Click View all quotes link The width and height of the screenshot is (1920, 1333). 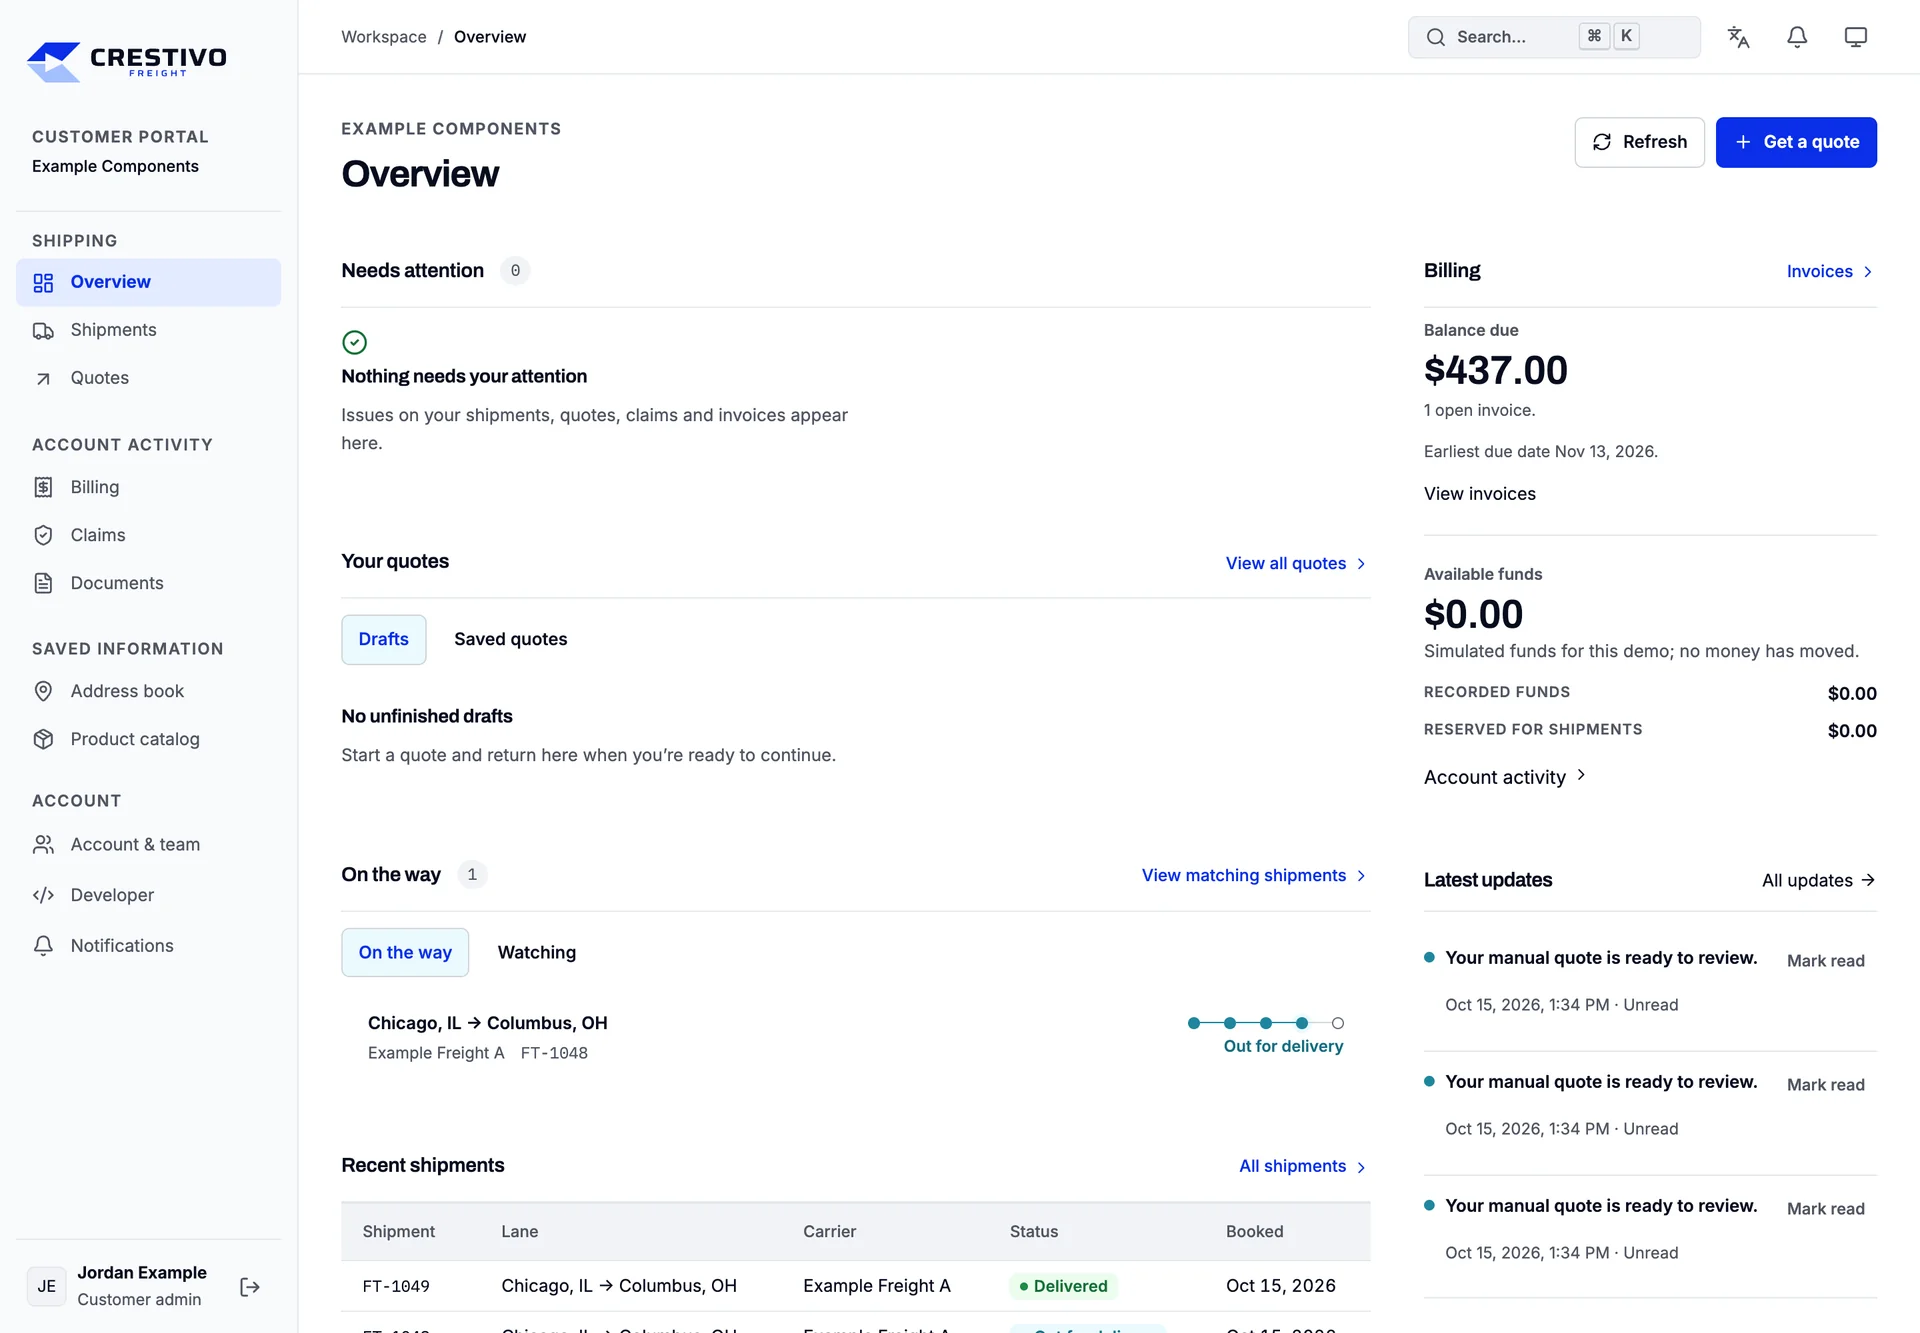(1295, 563)
